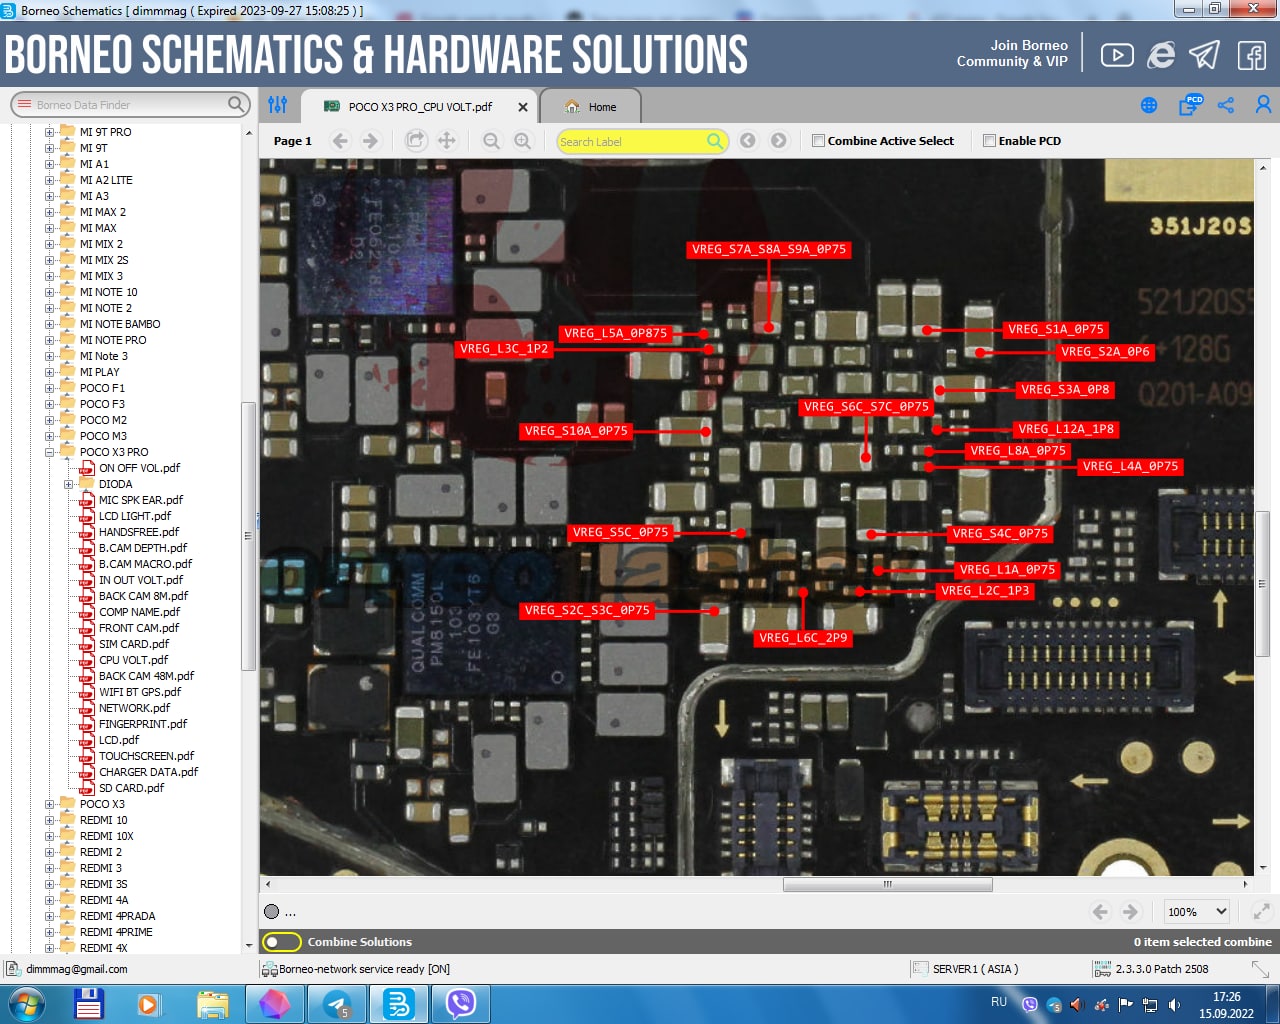Click the bottom-left back arrow near zoom
The height and width of the screenshot is (1024, 1280).
(1101, 912)
